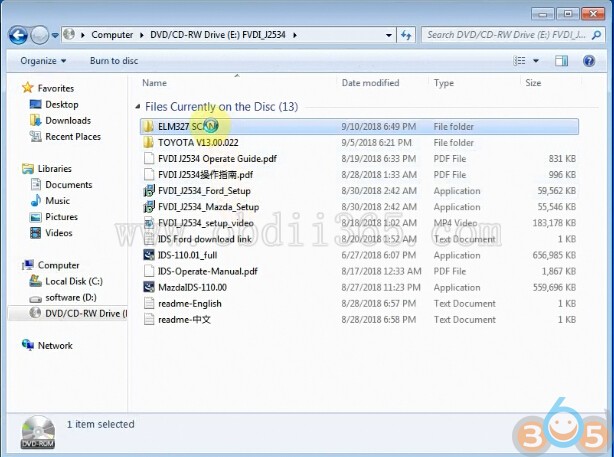Open Videos library in the sidebar

tap(59, 233)
